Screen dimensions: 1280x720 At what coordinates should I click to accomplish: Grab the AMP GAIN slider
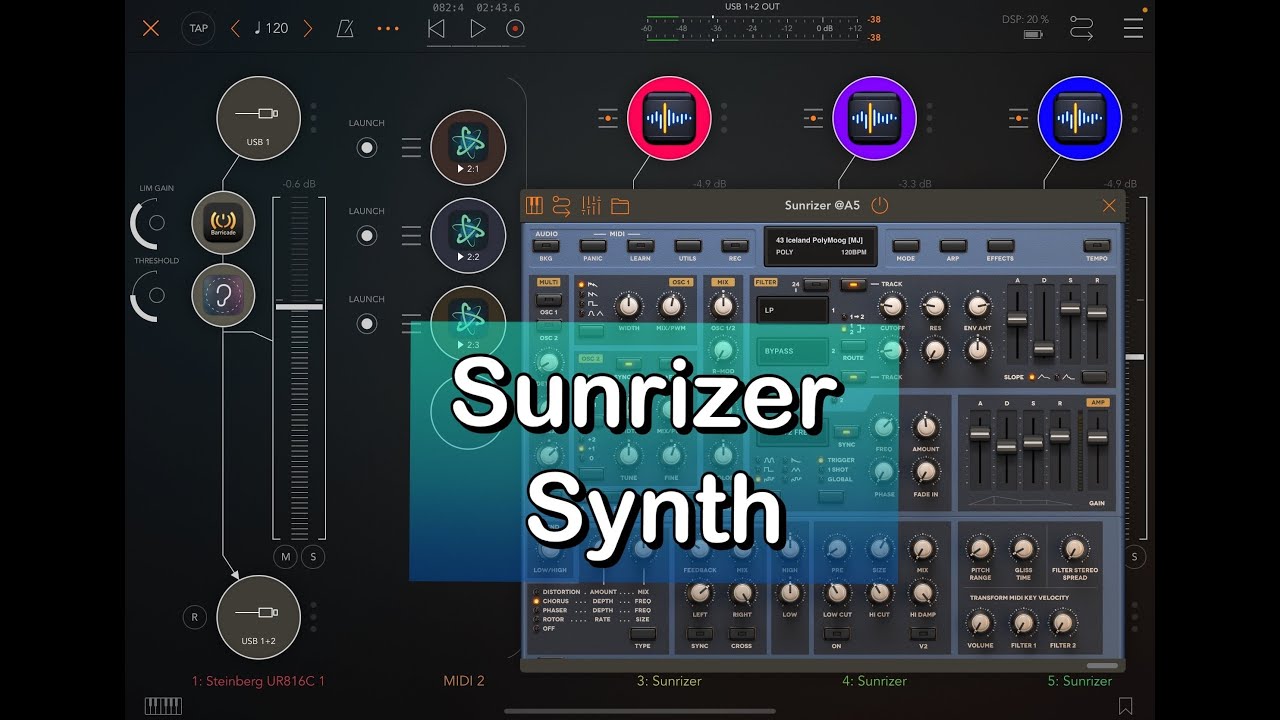click(x=1097, y=437)
